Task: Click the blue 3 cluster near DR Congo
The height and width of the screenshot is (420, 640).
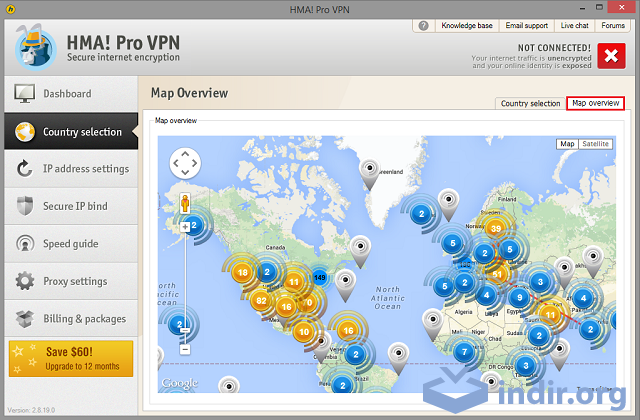Action: tap(526, 365)
